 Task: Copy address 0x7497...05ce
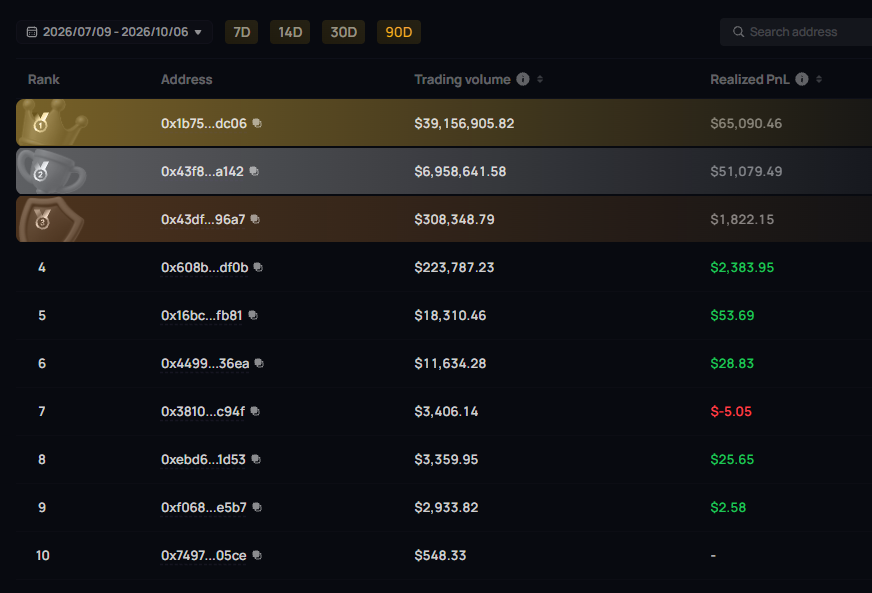(257, 555)
